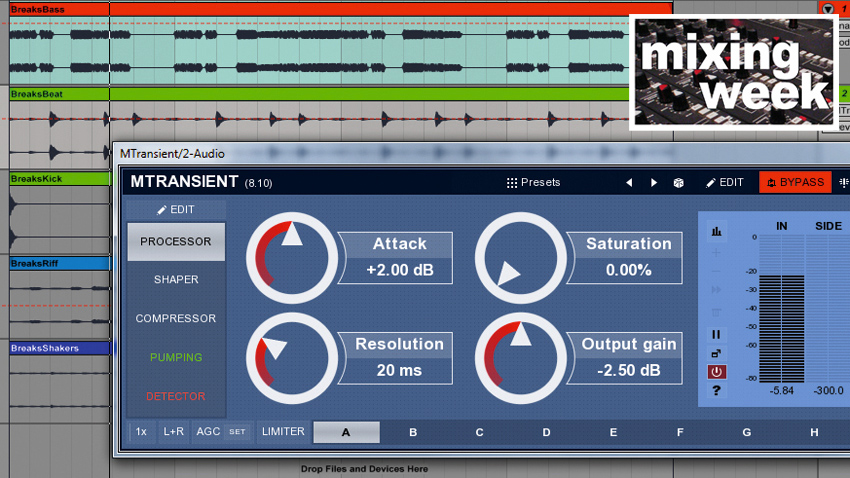Click top-bar EDIT pencil button
Screen dimensions: 850x478
[725, 183]
